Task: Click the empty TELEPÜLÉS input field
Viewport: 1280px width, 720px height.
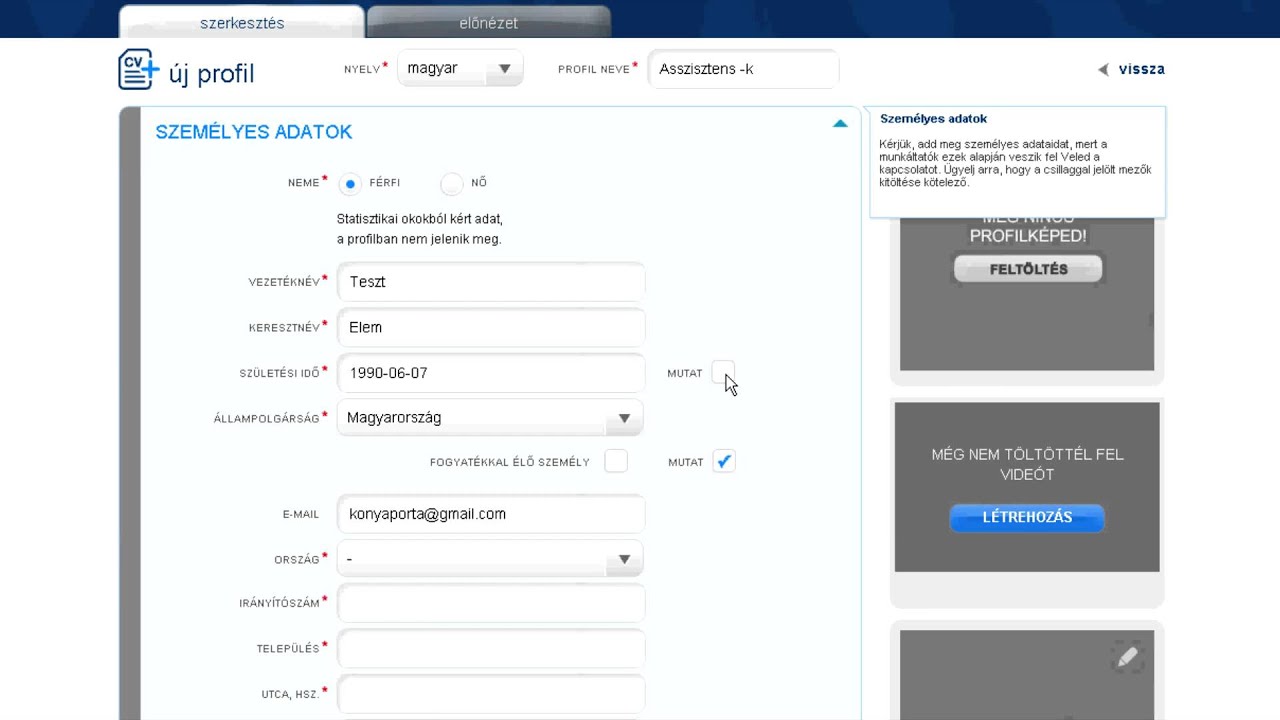Action: 491,648
